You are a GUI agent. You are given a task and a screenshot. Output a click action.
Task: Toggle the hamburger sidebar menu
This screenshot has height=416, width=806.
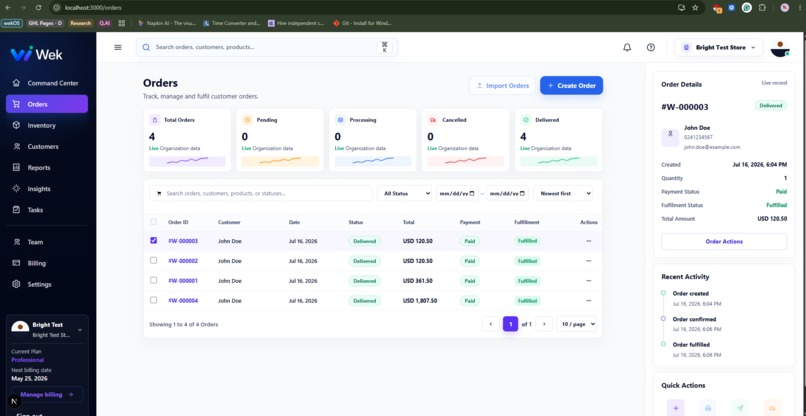coord(118,47)
